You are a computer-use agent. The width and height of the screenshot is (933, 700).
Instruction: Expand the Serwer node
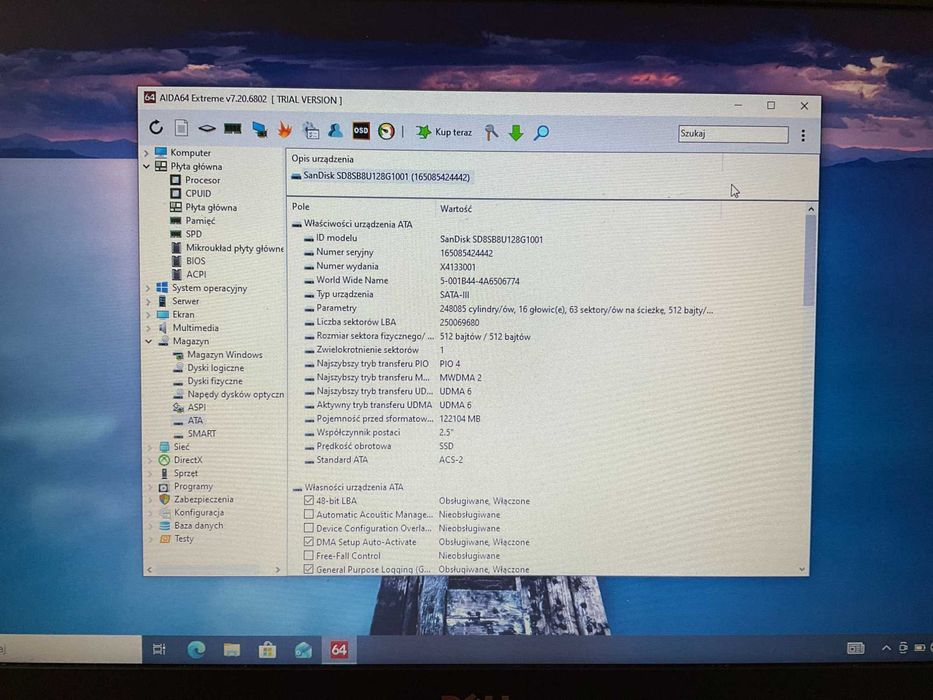(x=148, y=301)
